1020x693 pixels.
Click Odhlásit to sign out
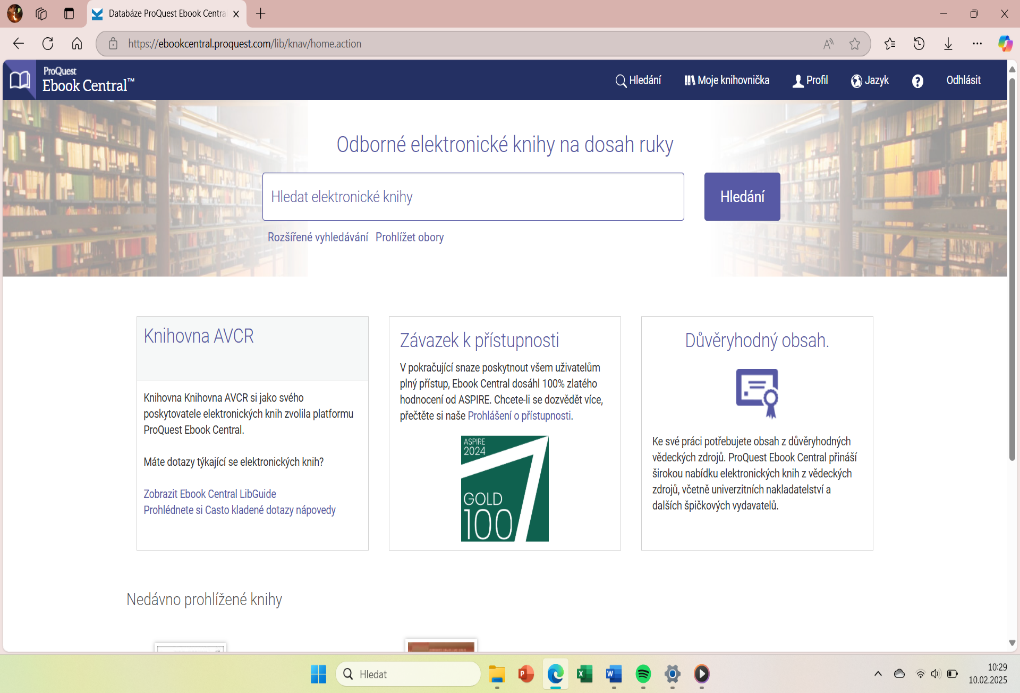[963, 81]
